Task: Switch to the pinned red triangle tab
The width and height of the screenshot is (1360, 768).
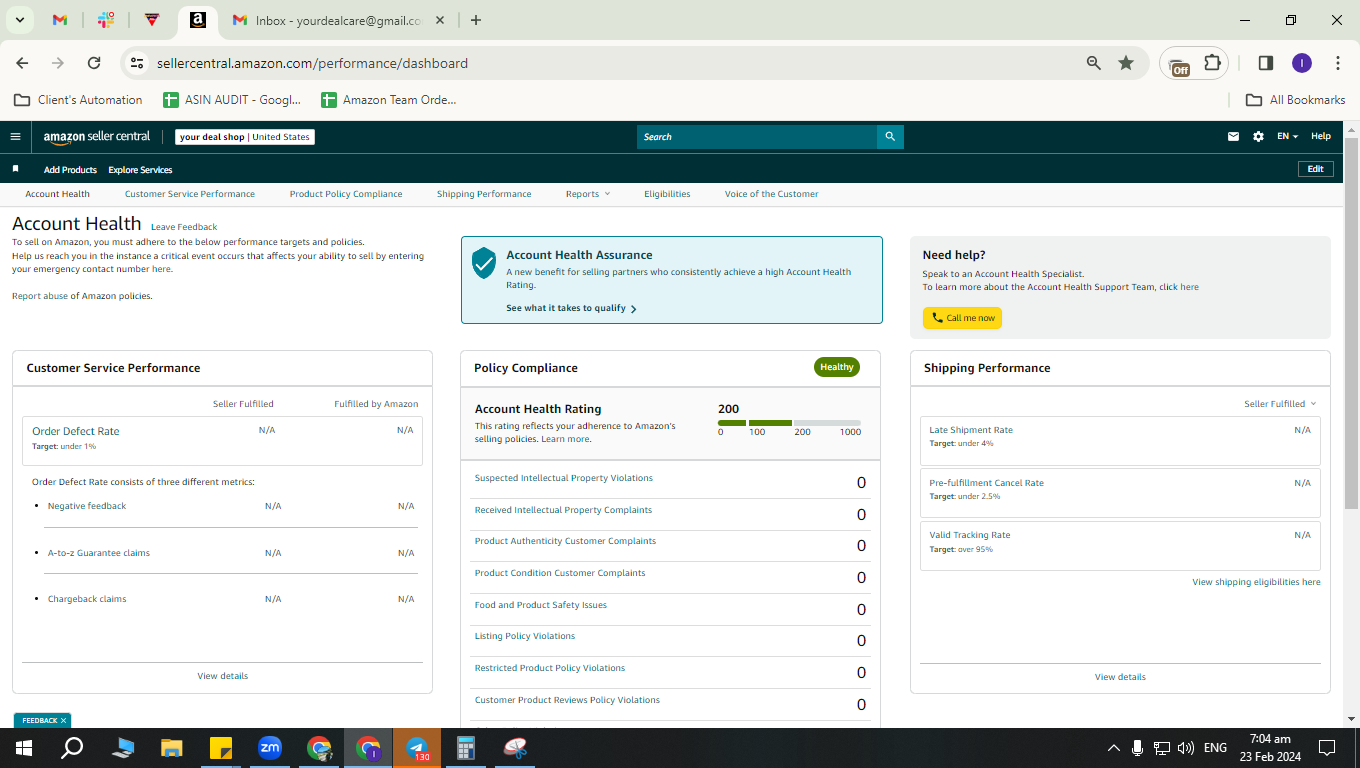Action: coord(152,20)
